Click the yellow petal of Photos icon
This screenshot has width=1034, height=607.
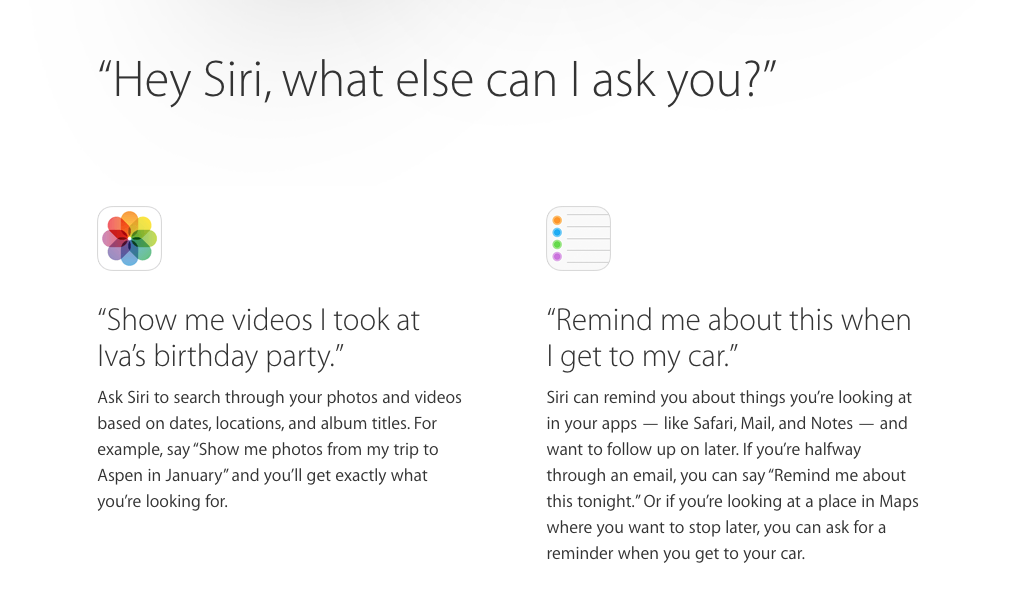[143, 225]
